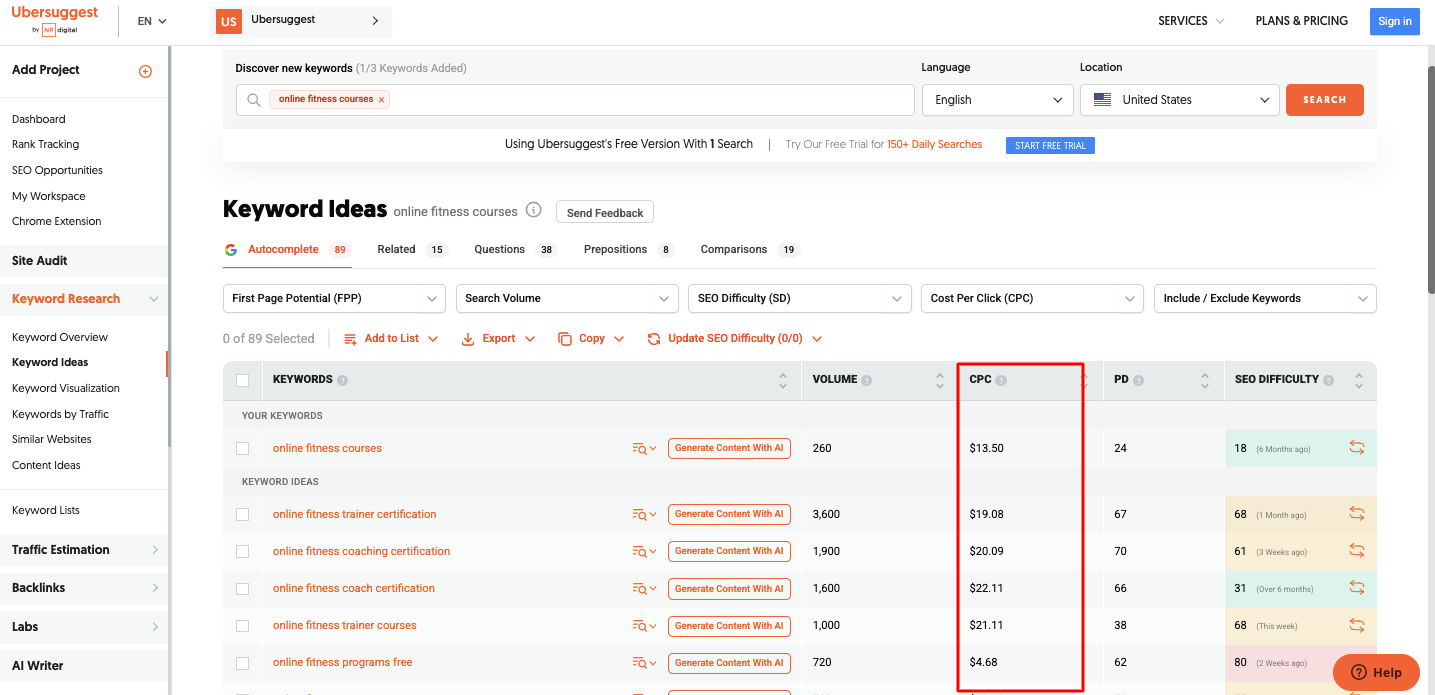Open the Search Volume filter

(x=567, y=298)
